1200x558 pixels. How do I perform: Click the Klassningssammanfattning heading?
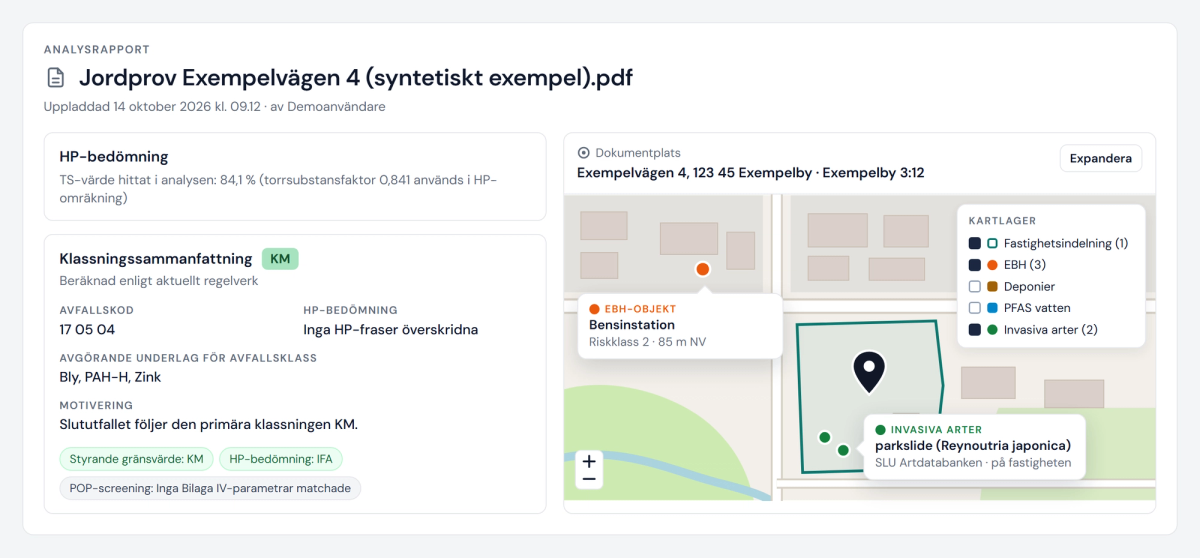point(156,259)
